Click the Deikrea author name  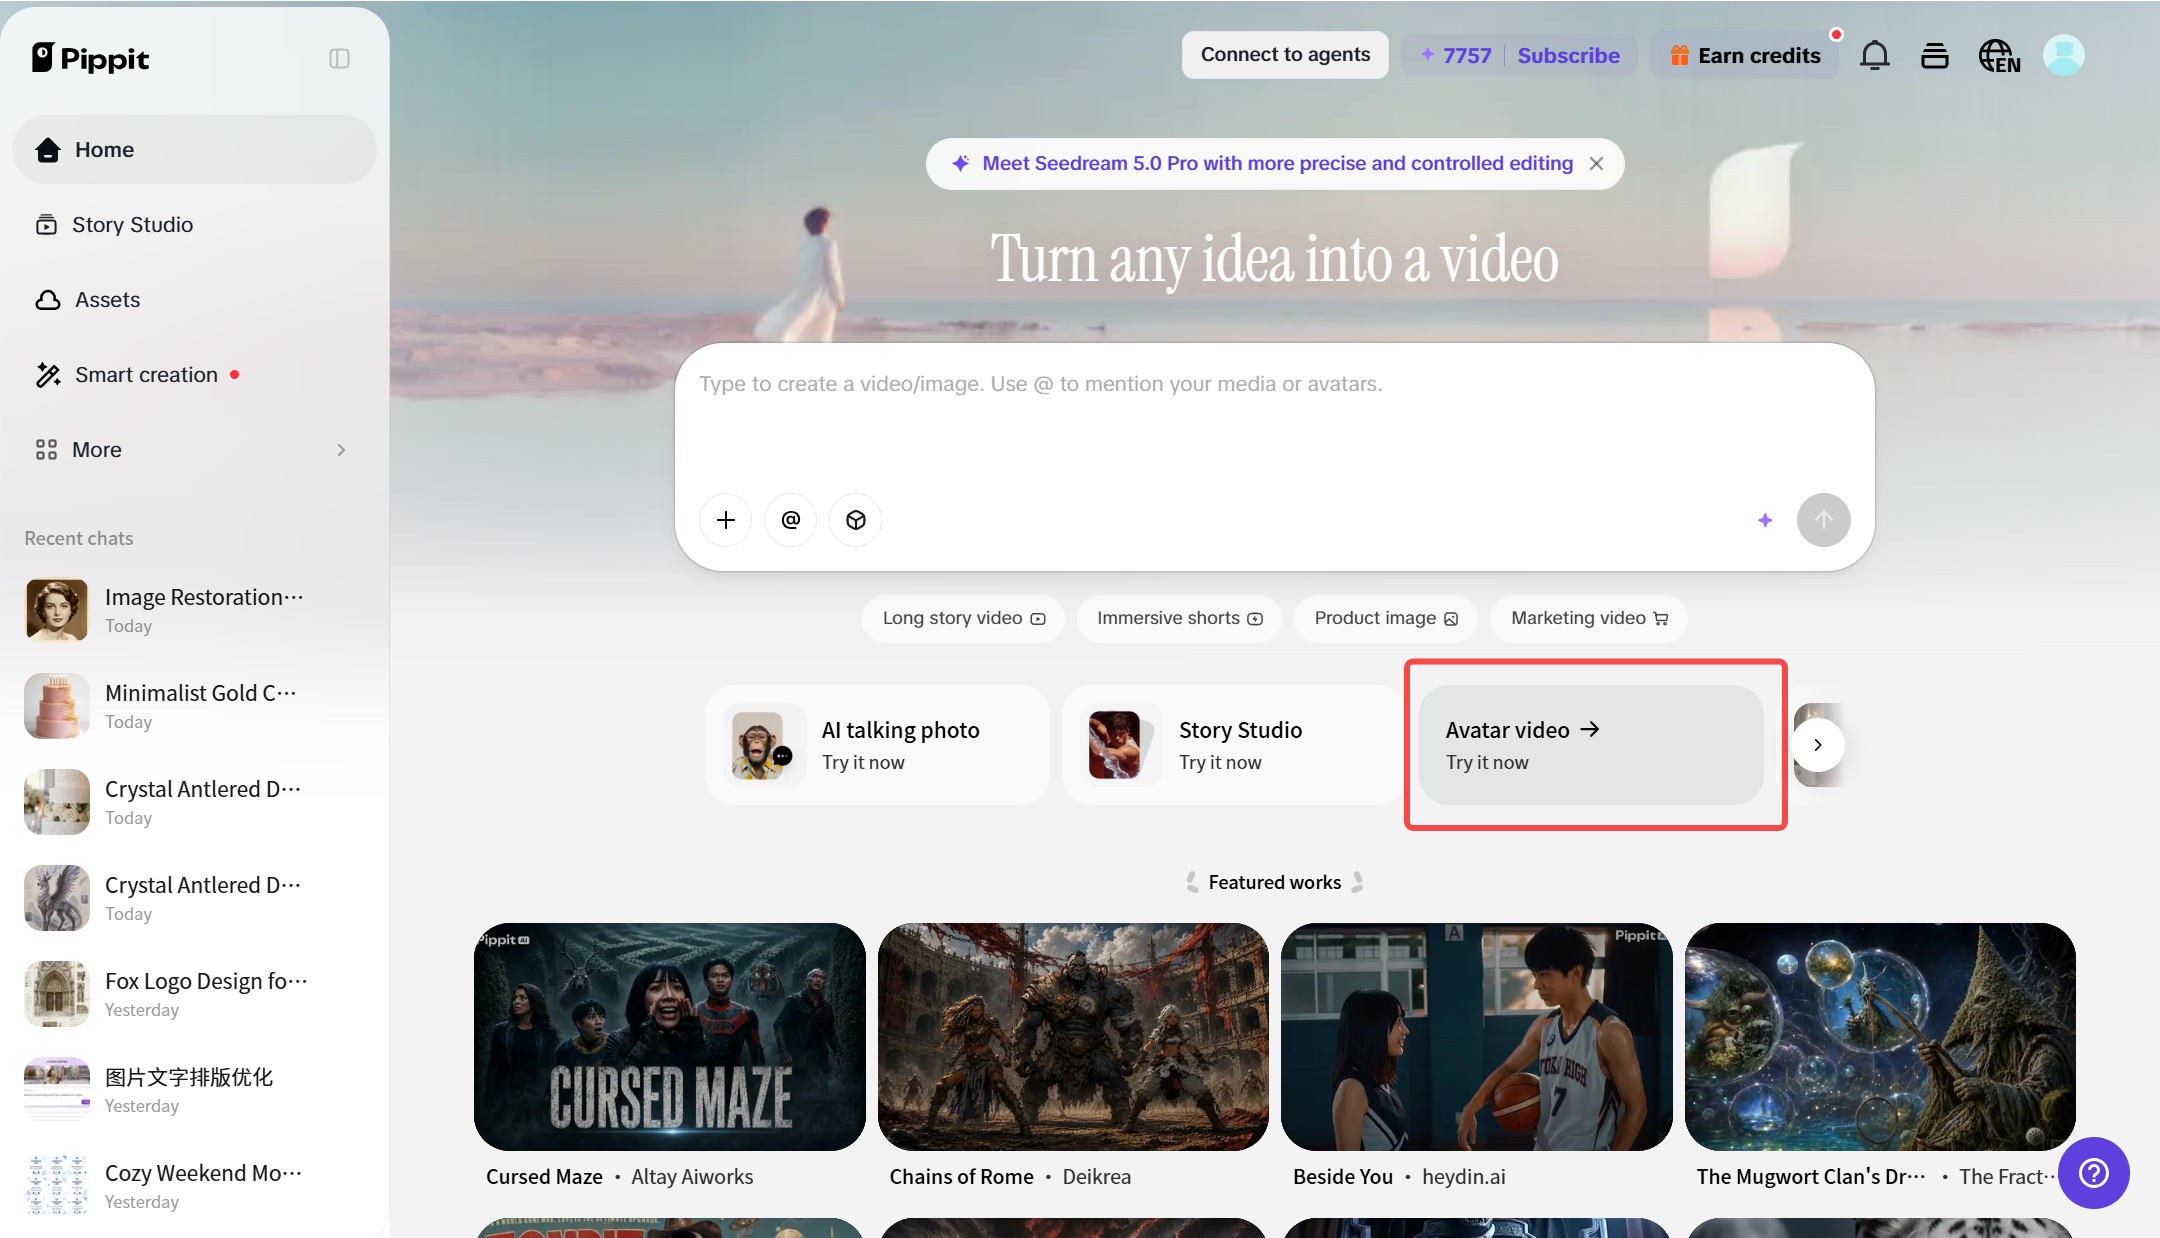pos(1096,1177)
